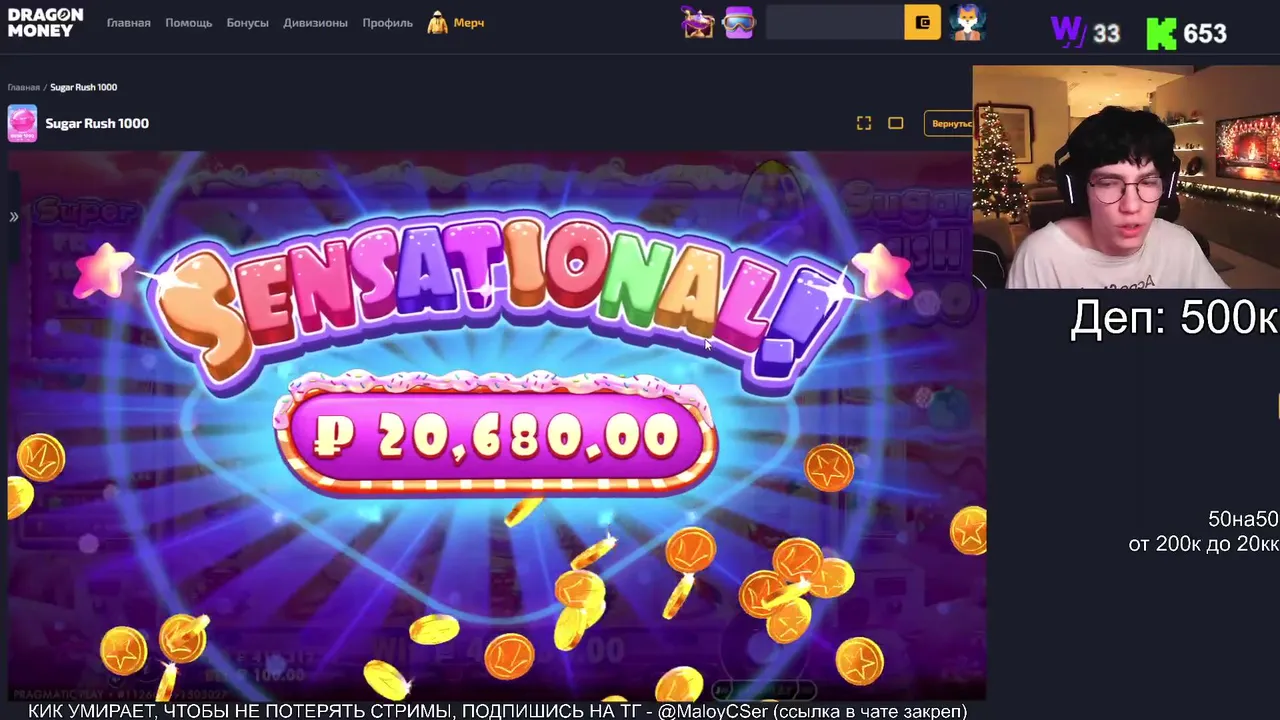
Task: Open the Профиль menu item
Action: click(387, 22)
